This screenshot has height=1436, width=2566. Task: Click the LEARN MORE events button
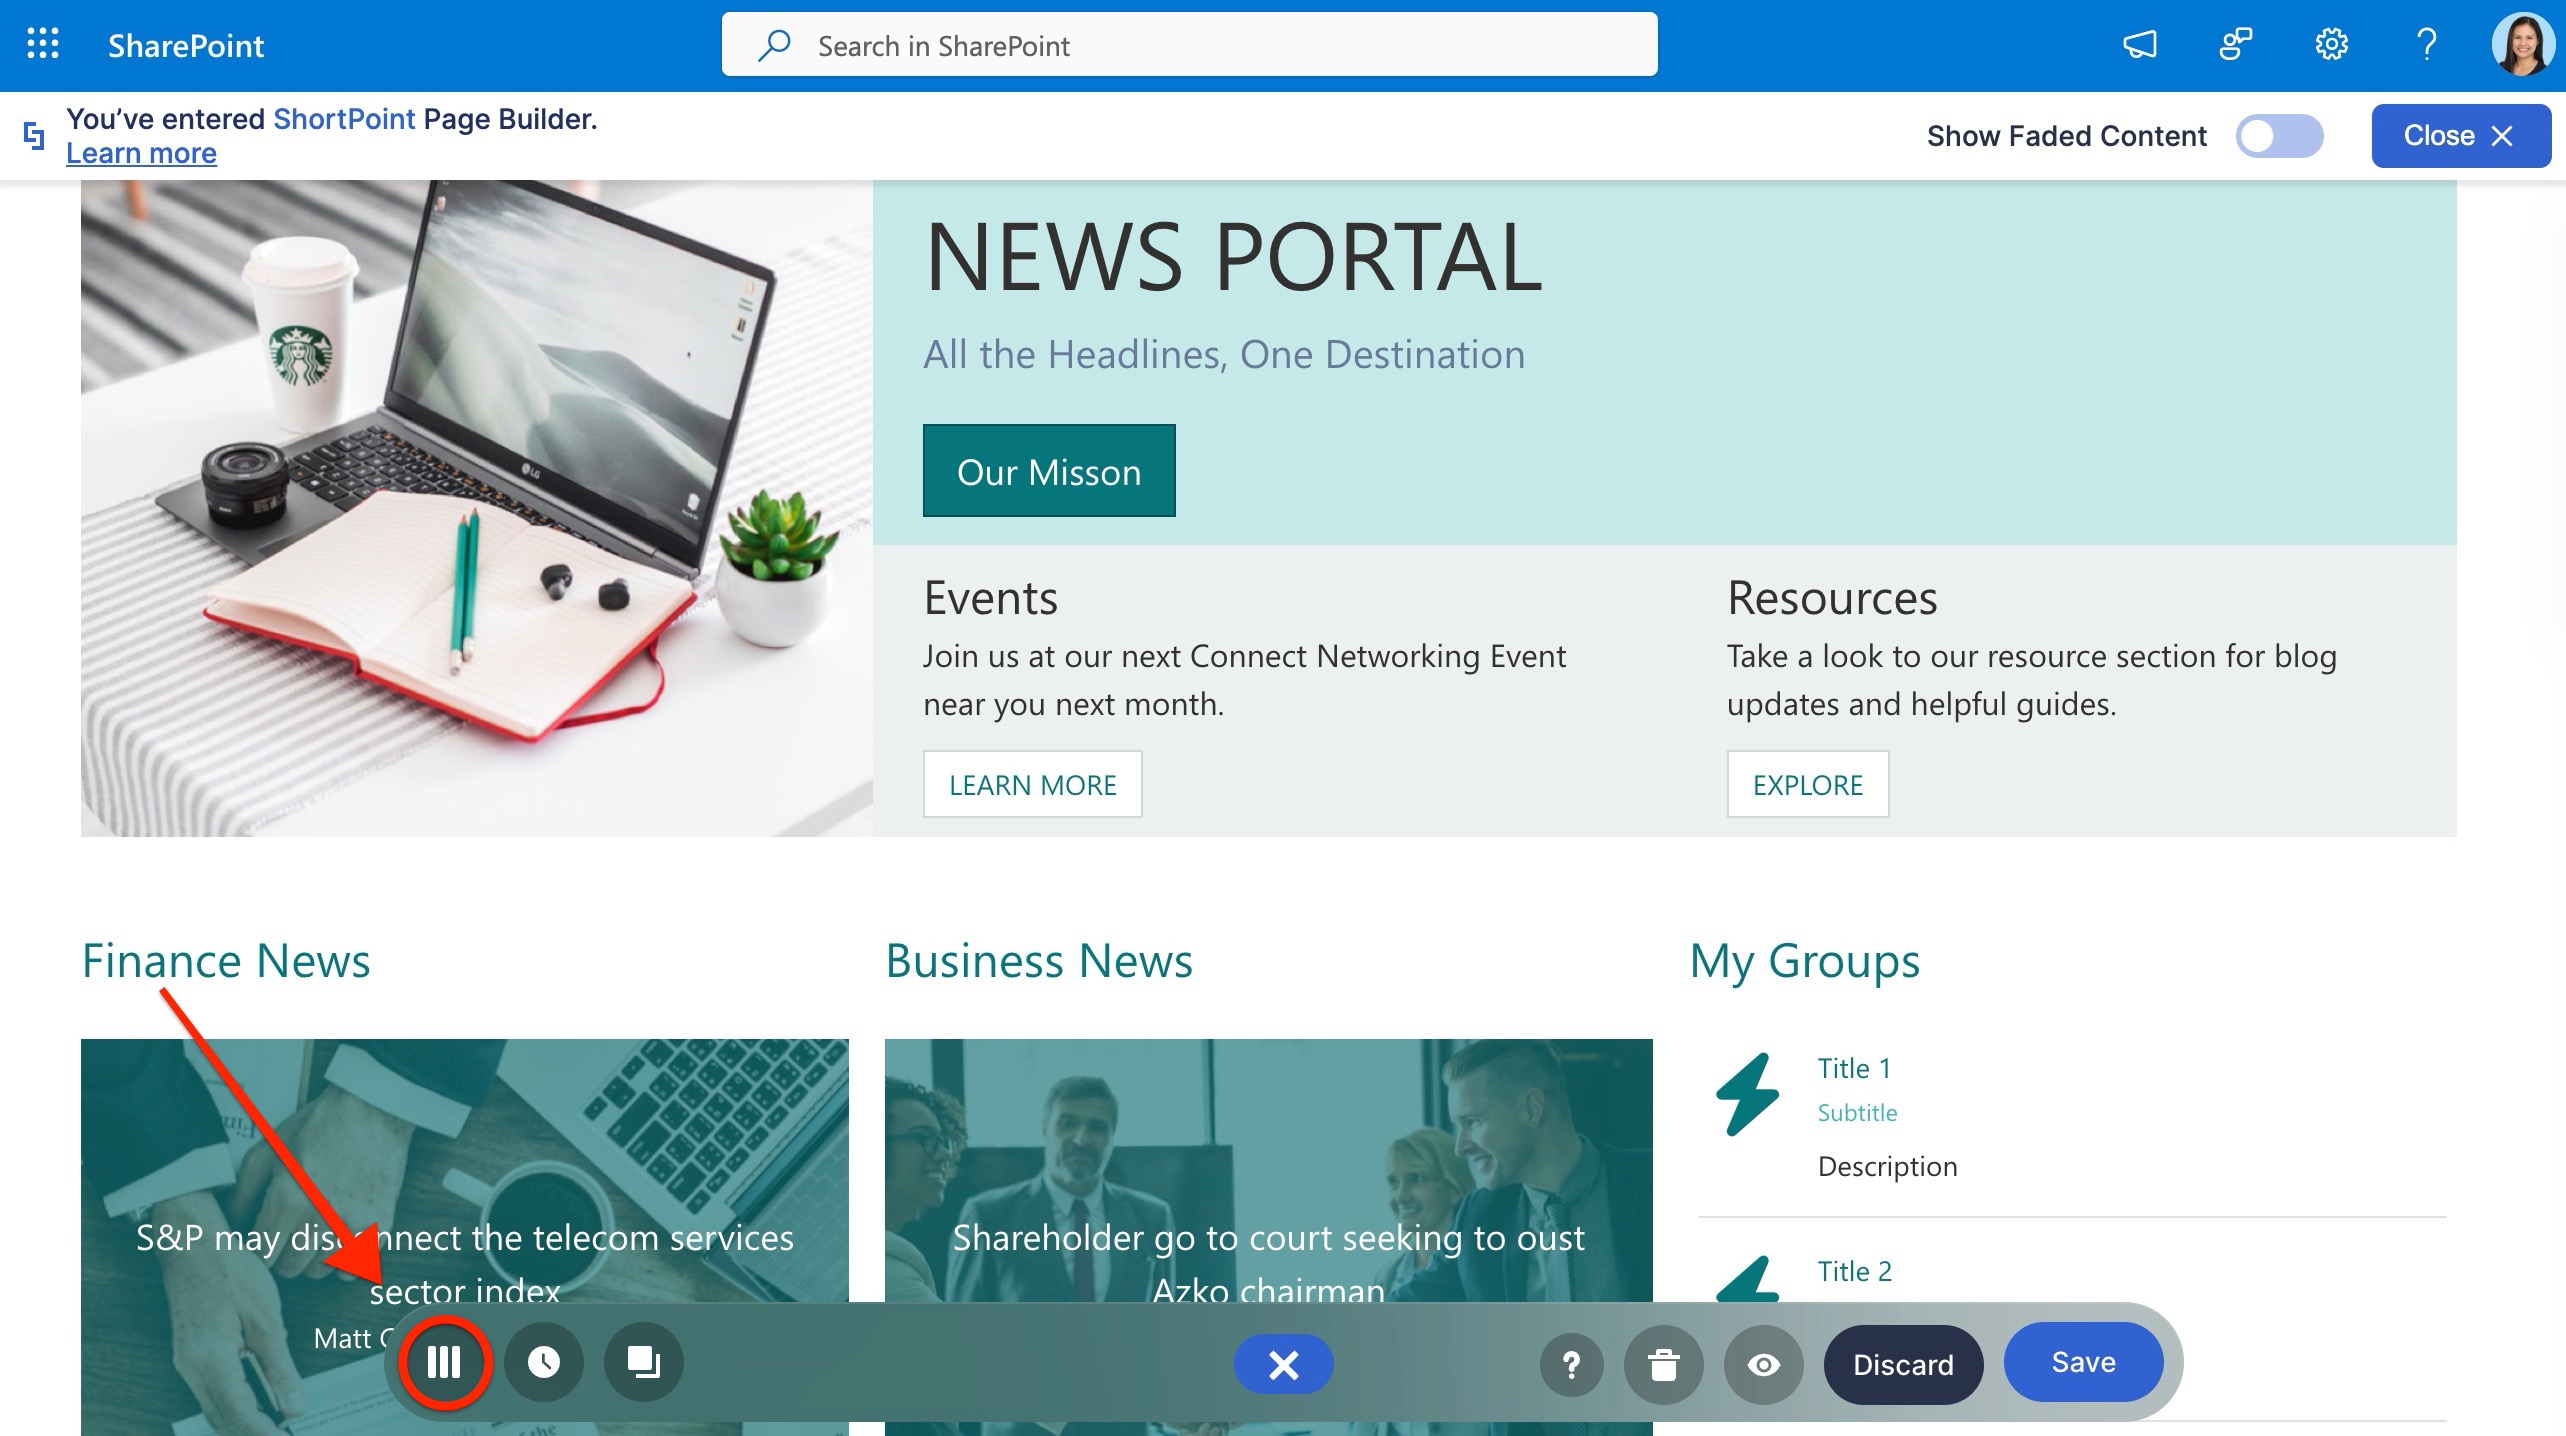tap(1032, 785)
